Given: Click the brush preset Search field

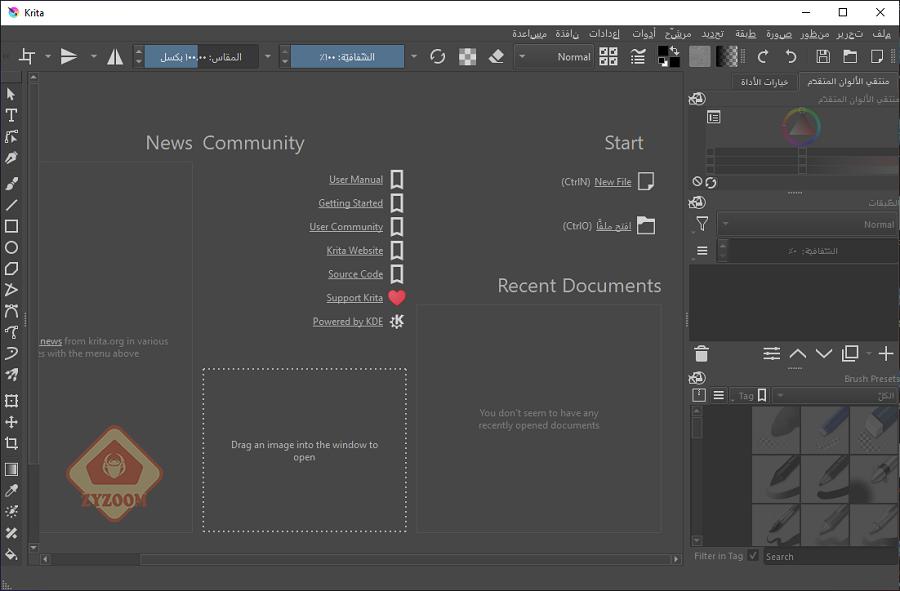Looking at the screenshot, I should point(831,556).
